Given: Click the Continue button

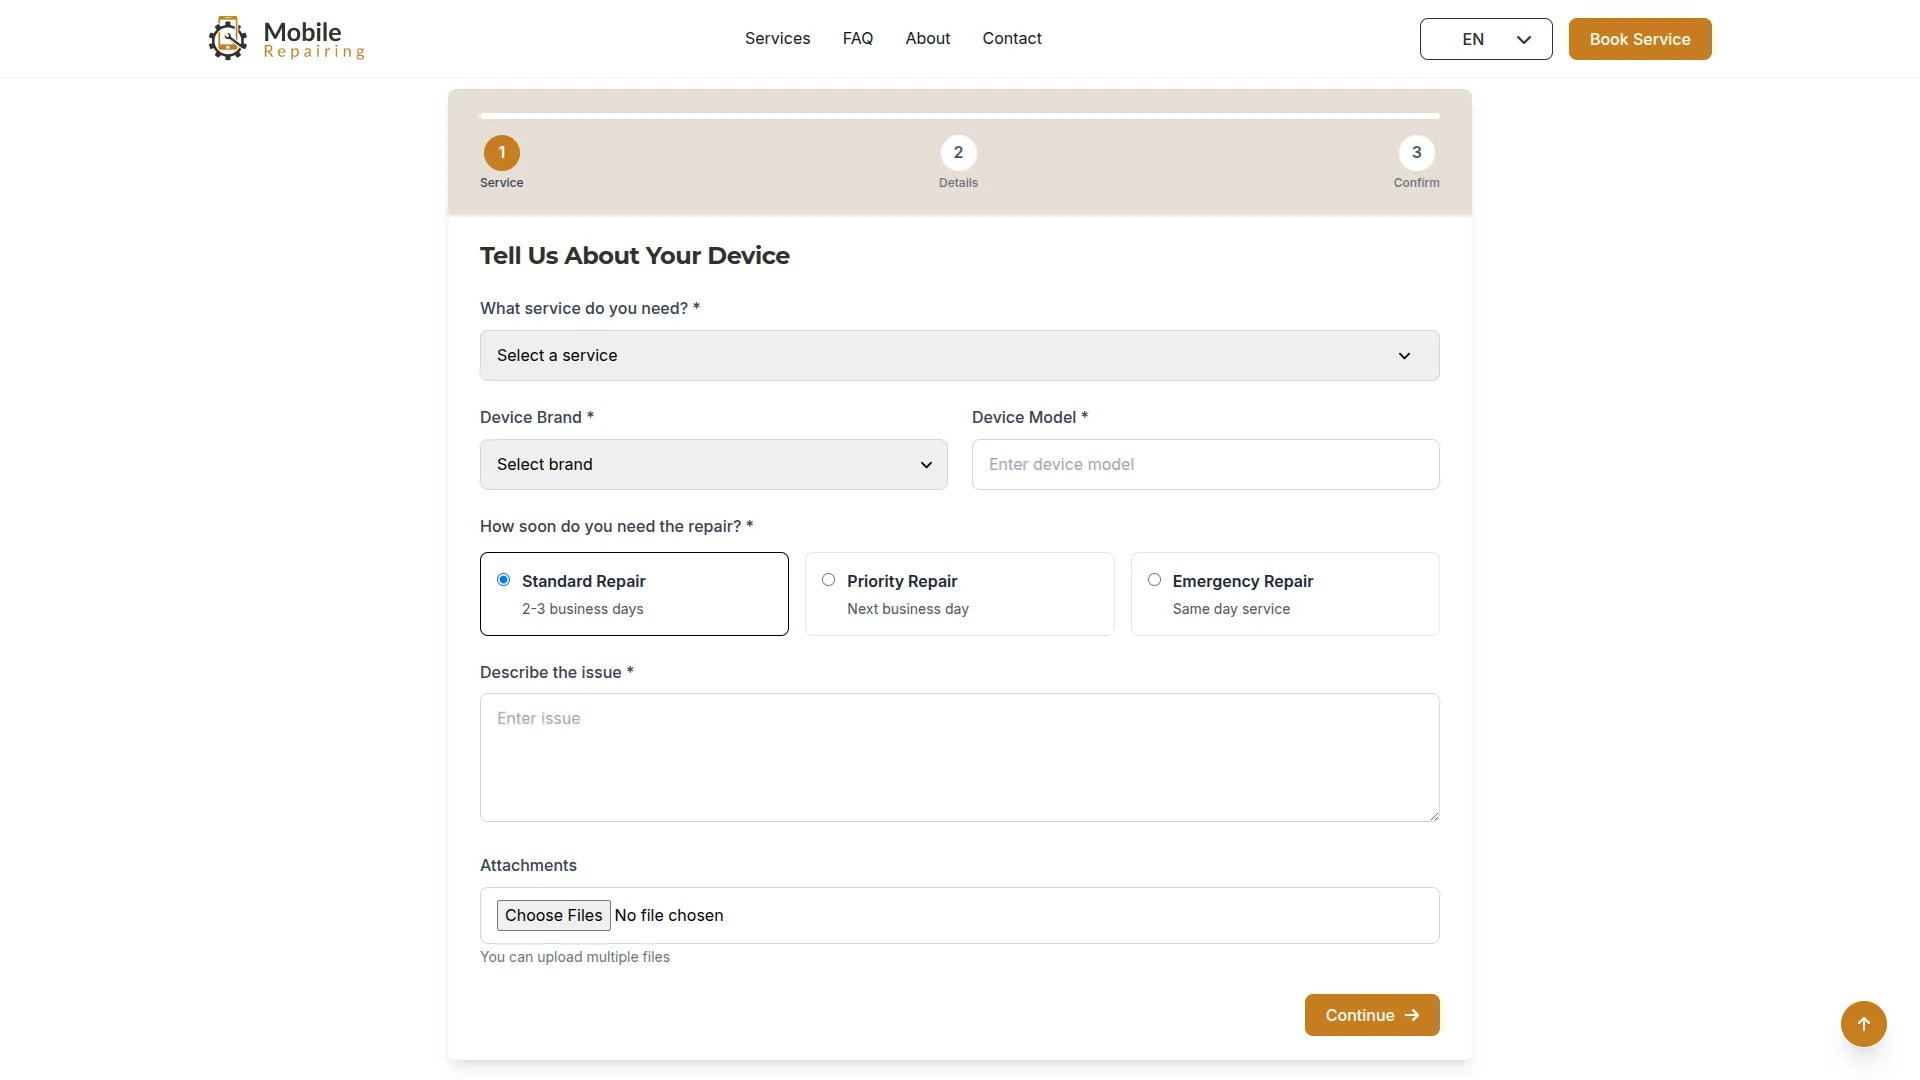Looking at the screenshot, I should (x=1371, y=1015).
